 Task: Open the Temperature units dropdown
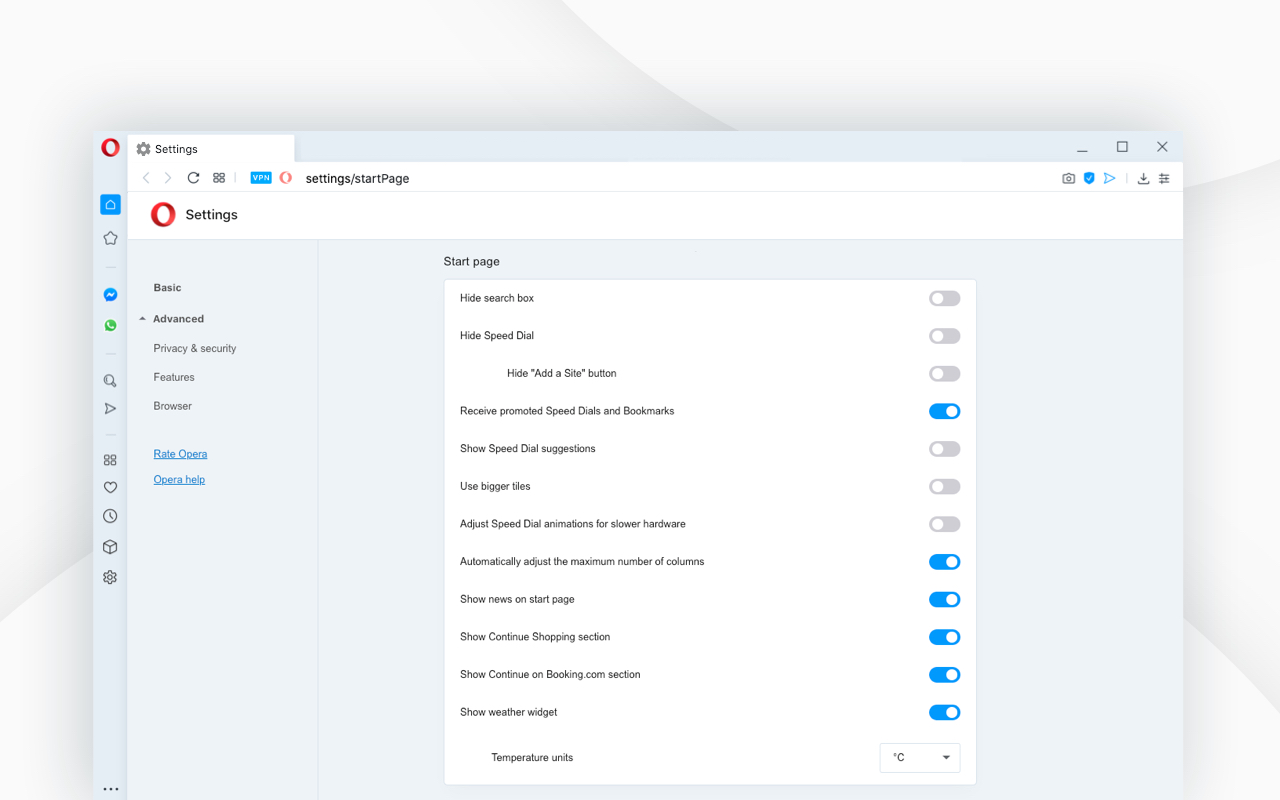(919, 757)
